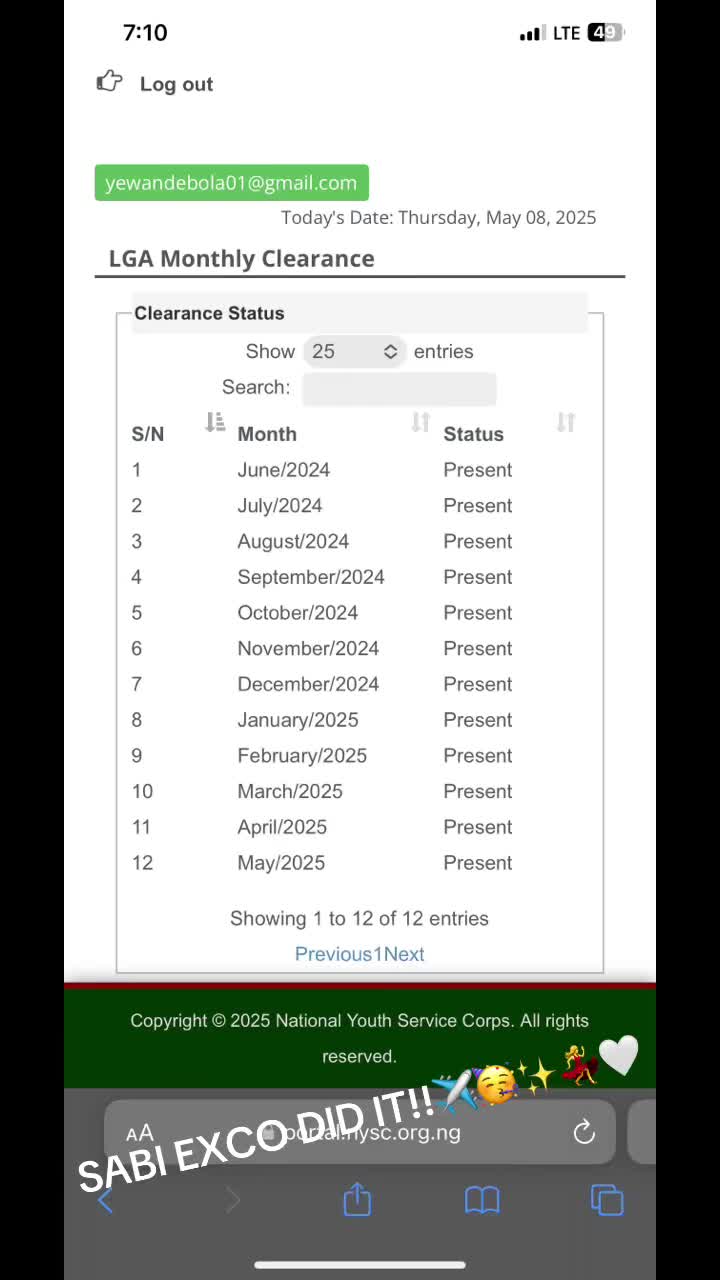Open the entries count dropdown showing 25
The height and width of the screenshot is (1280, 720).
(354, 351)
